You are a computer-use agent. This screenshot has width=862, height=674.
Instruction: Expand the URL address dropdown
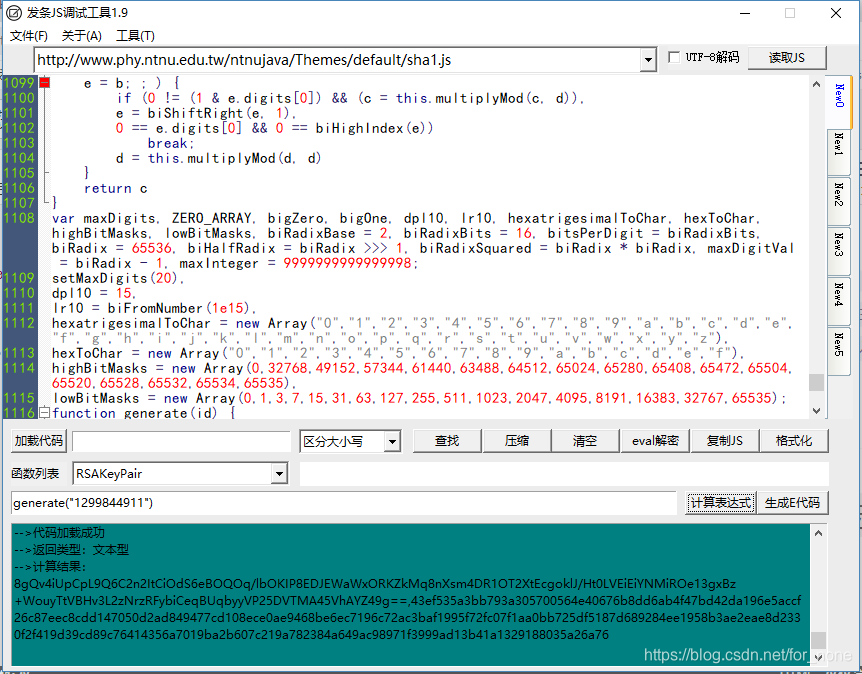coord(648,59)
